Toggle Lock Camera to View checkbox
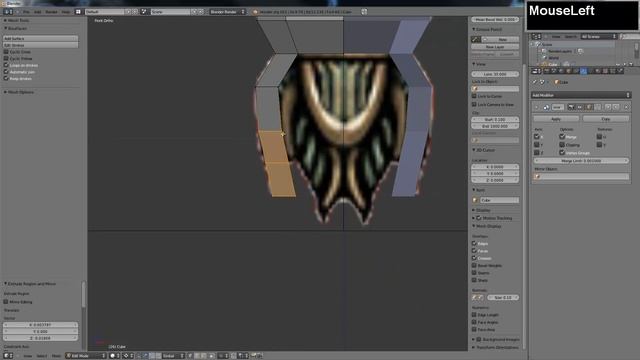 point(474,104)
